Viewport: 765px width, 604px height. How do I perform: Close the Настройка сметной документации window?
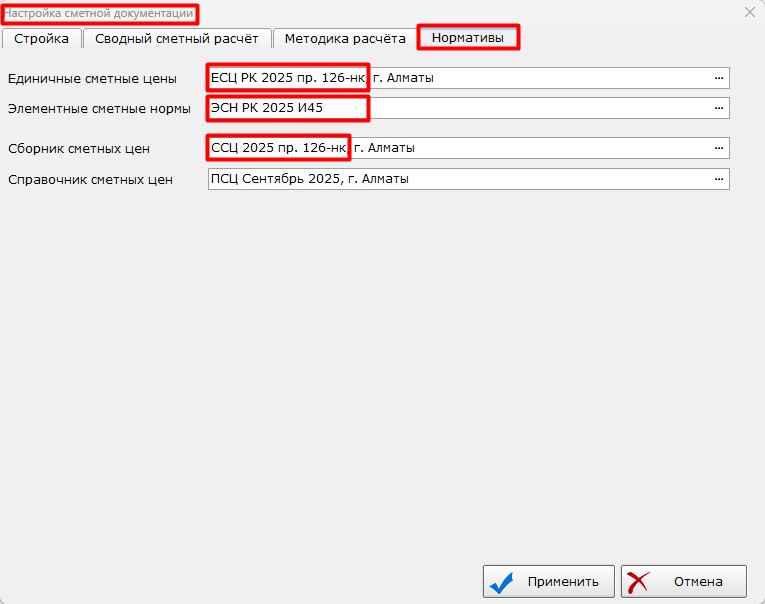click(749, 13)
